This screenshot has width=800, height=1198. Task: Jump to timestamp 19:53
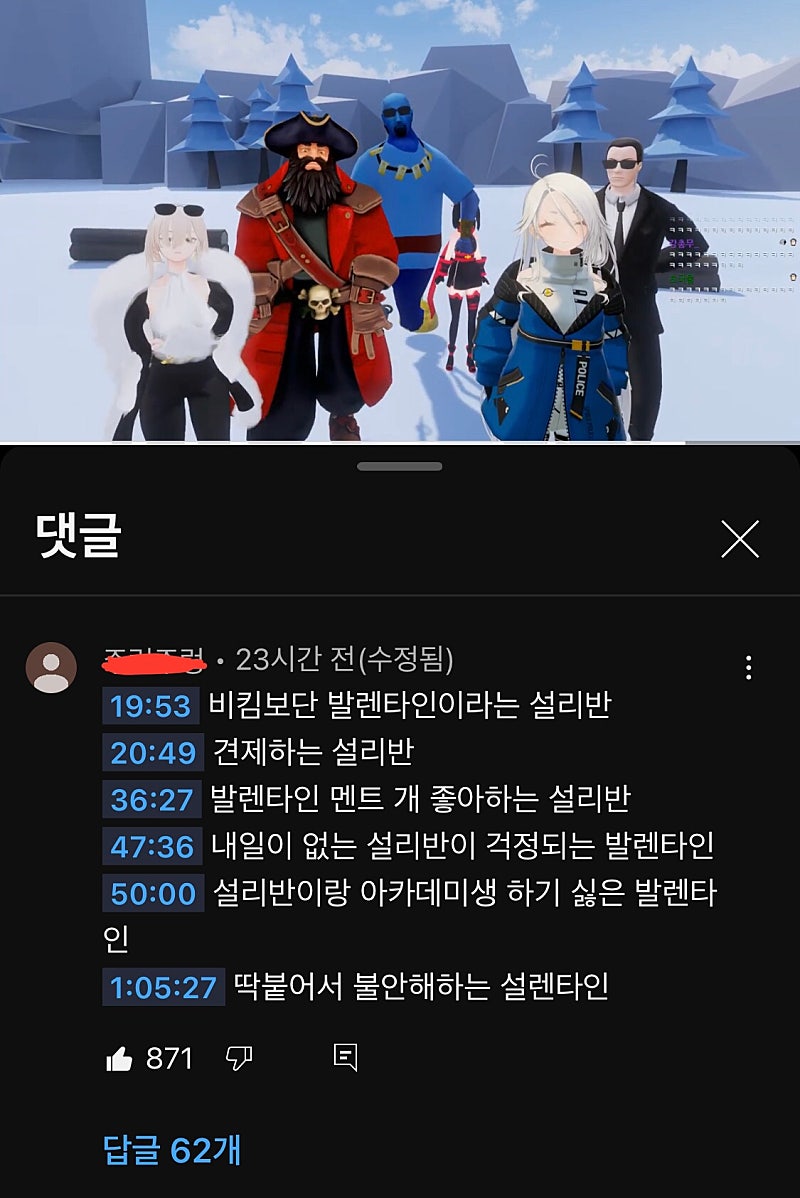[151, 706]
